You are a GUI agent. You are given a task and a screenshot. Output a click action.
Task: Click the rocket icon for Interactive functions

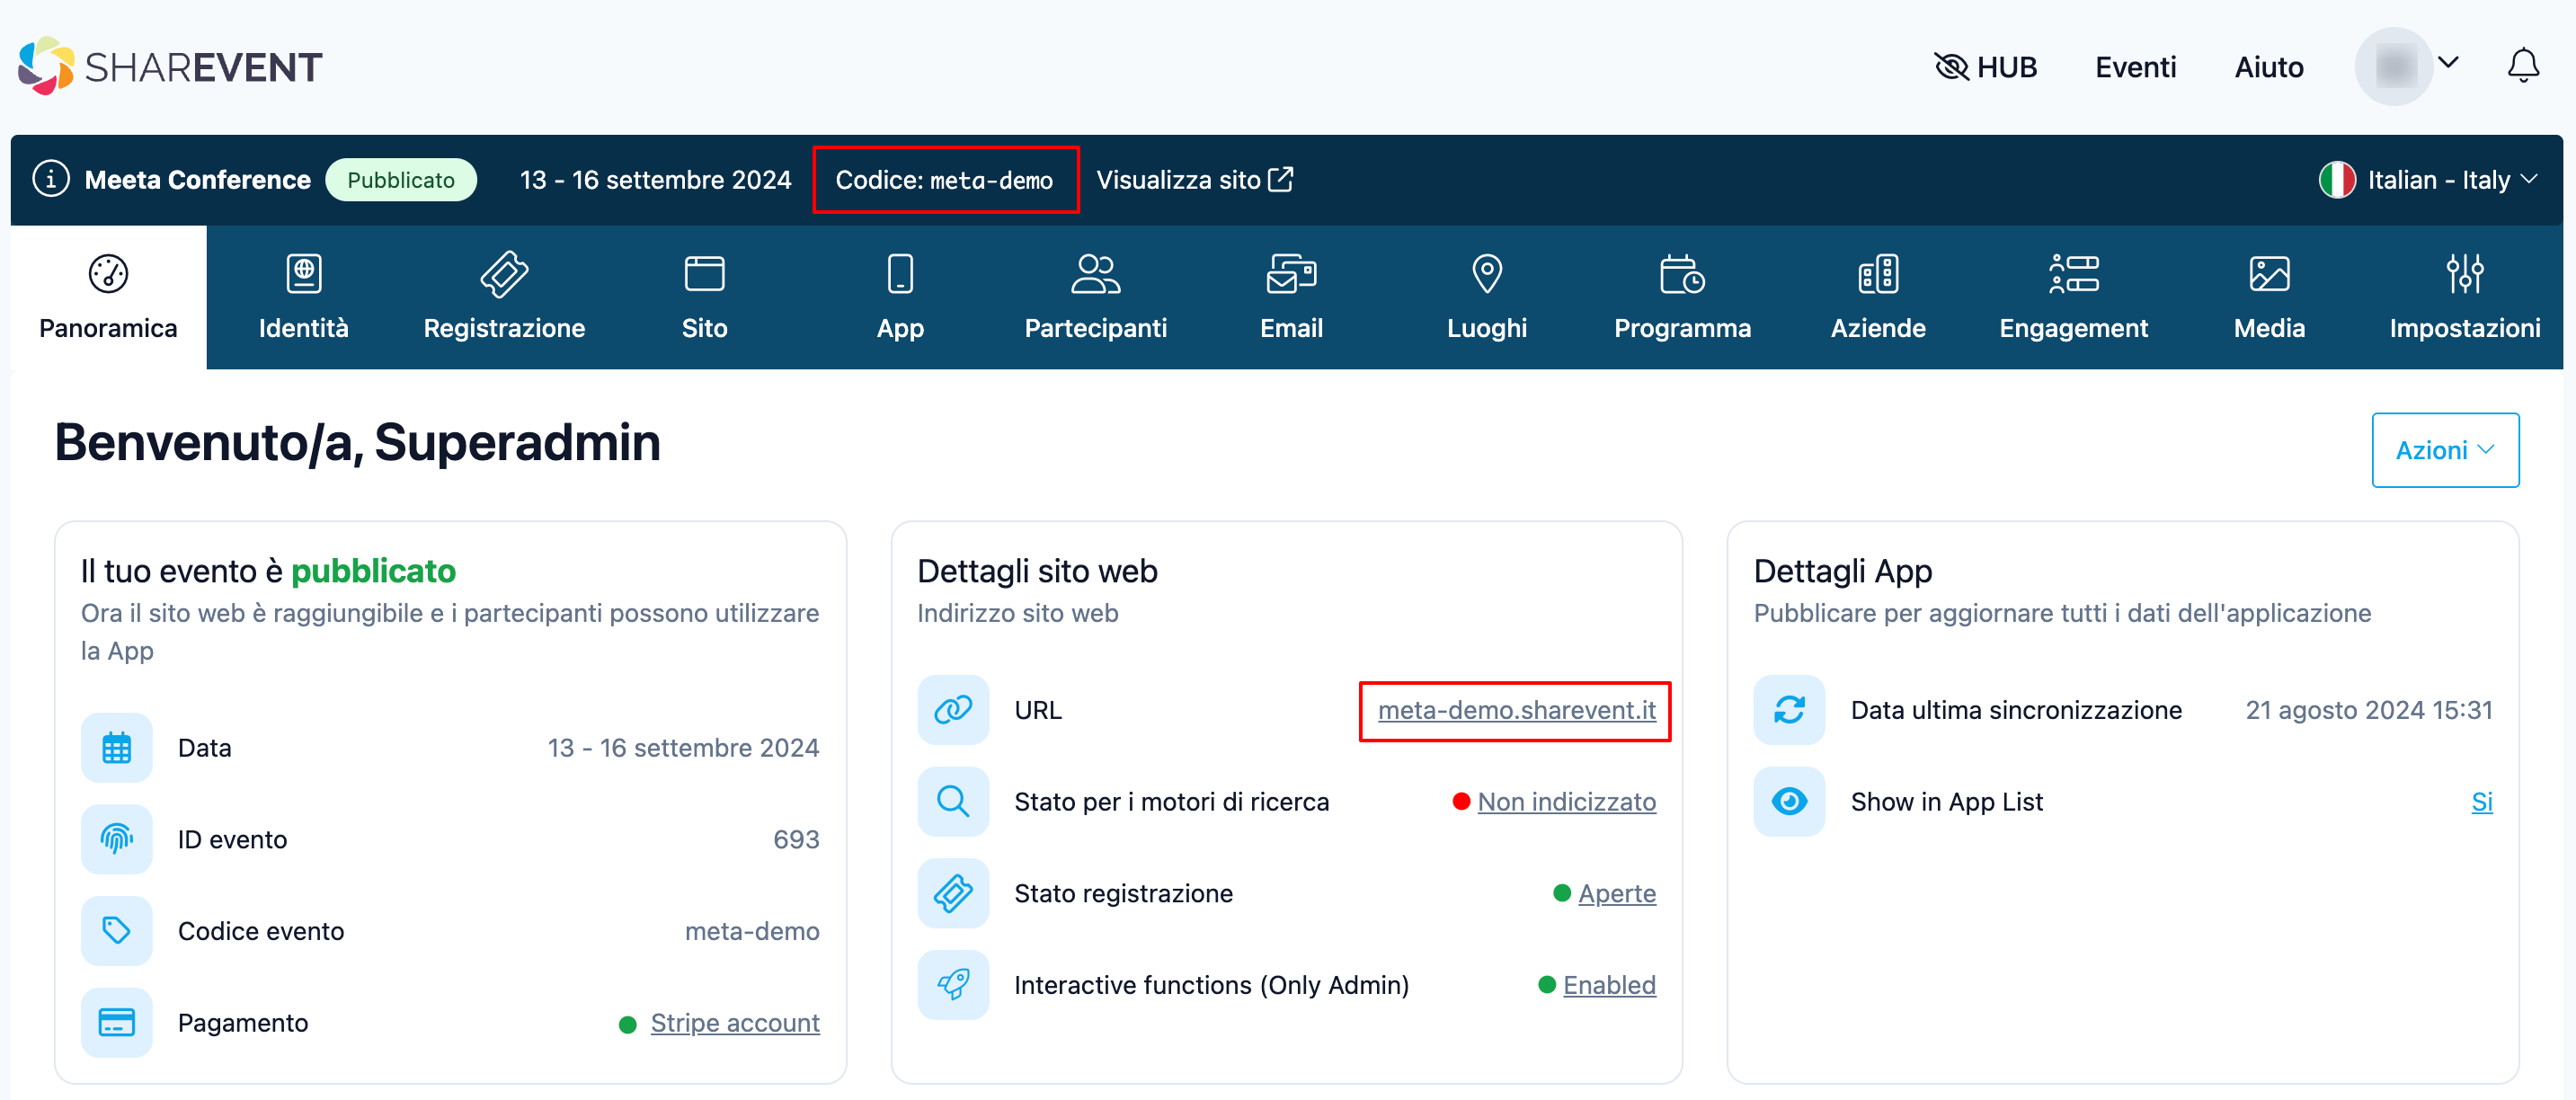[953, 985]
